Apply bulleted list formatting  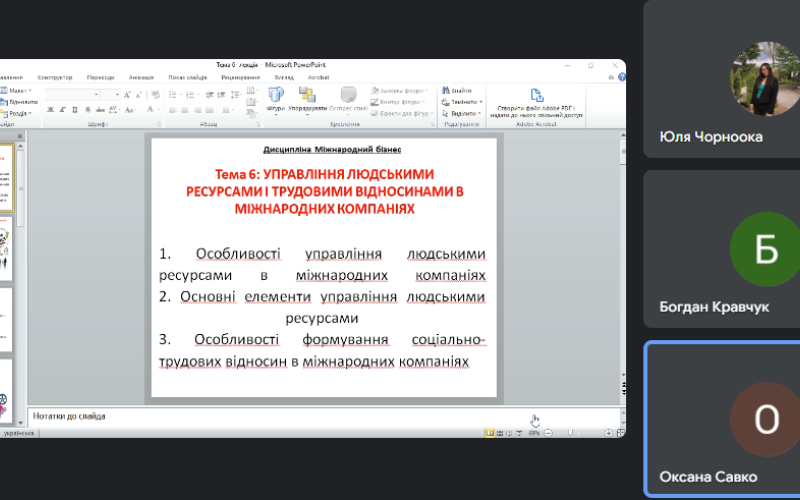pyautogui.click(x=173, y=95)
